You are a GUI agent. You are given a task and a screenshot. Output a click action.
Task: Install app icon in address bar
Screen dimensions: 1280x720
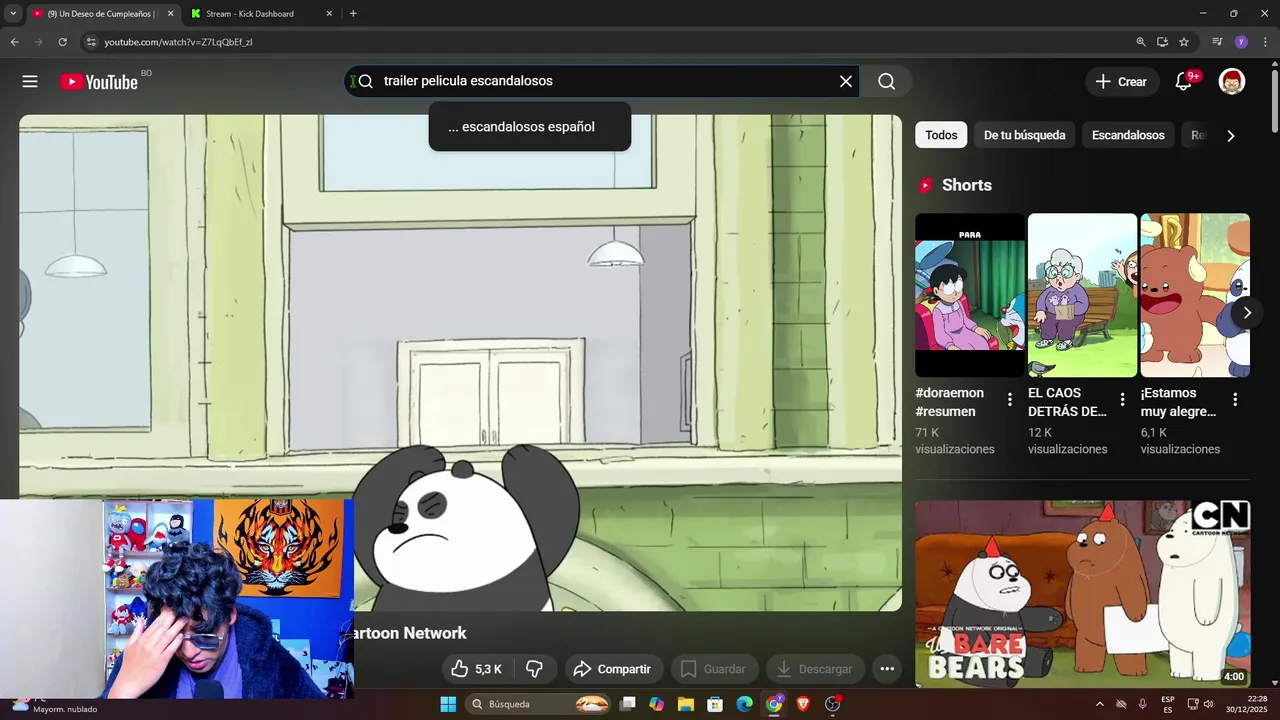click(1162, 42)
